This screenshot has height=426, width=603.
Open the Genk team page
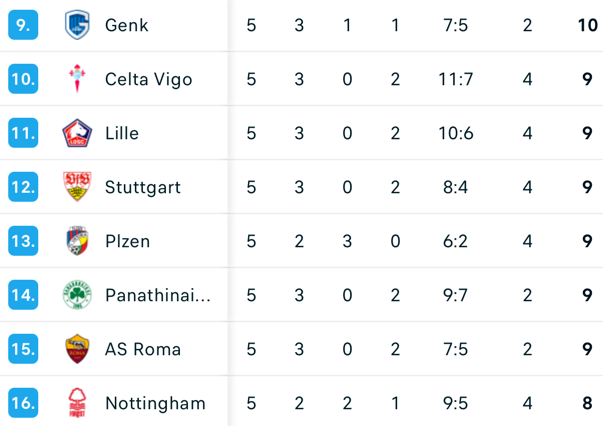[127, 25]
